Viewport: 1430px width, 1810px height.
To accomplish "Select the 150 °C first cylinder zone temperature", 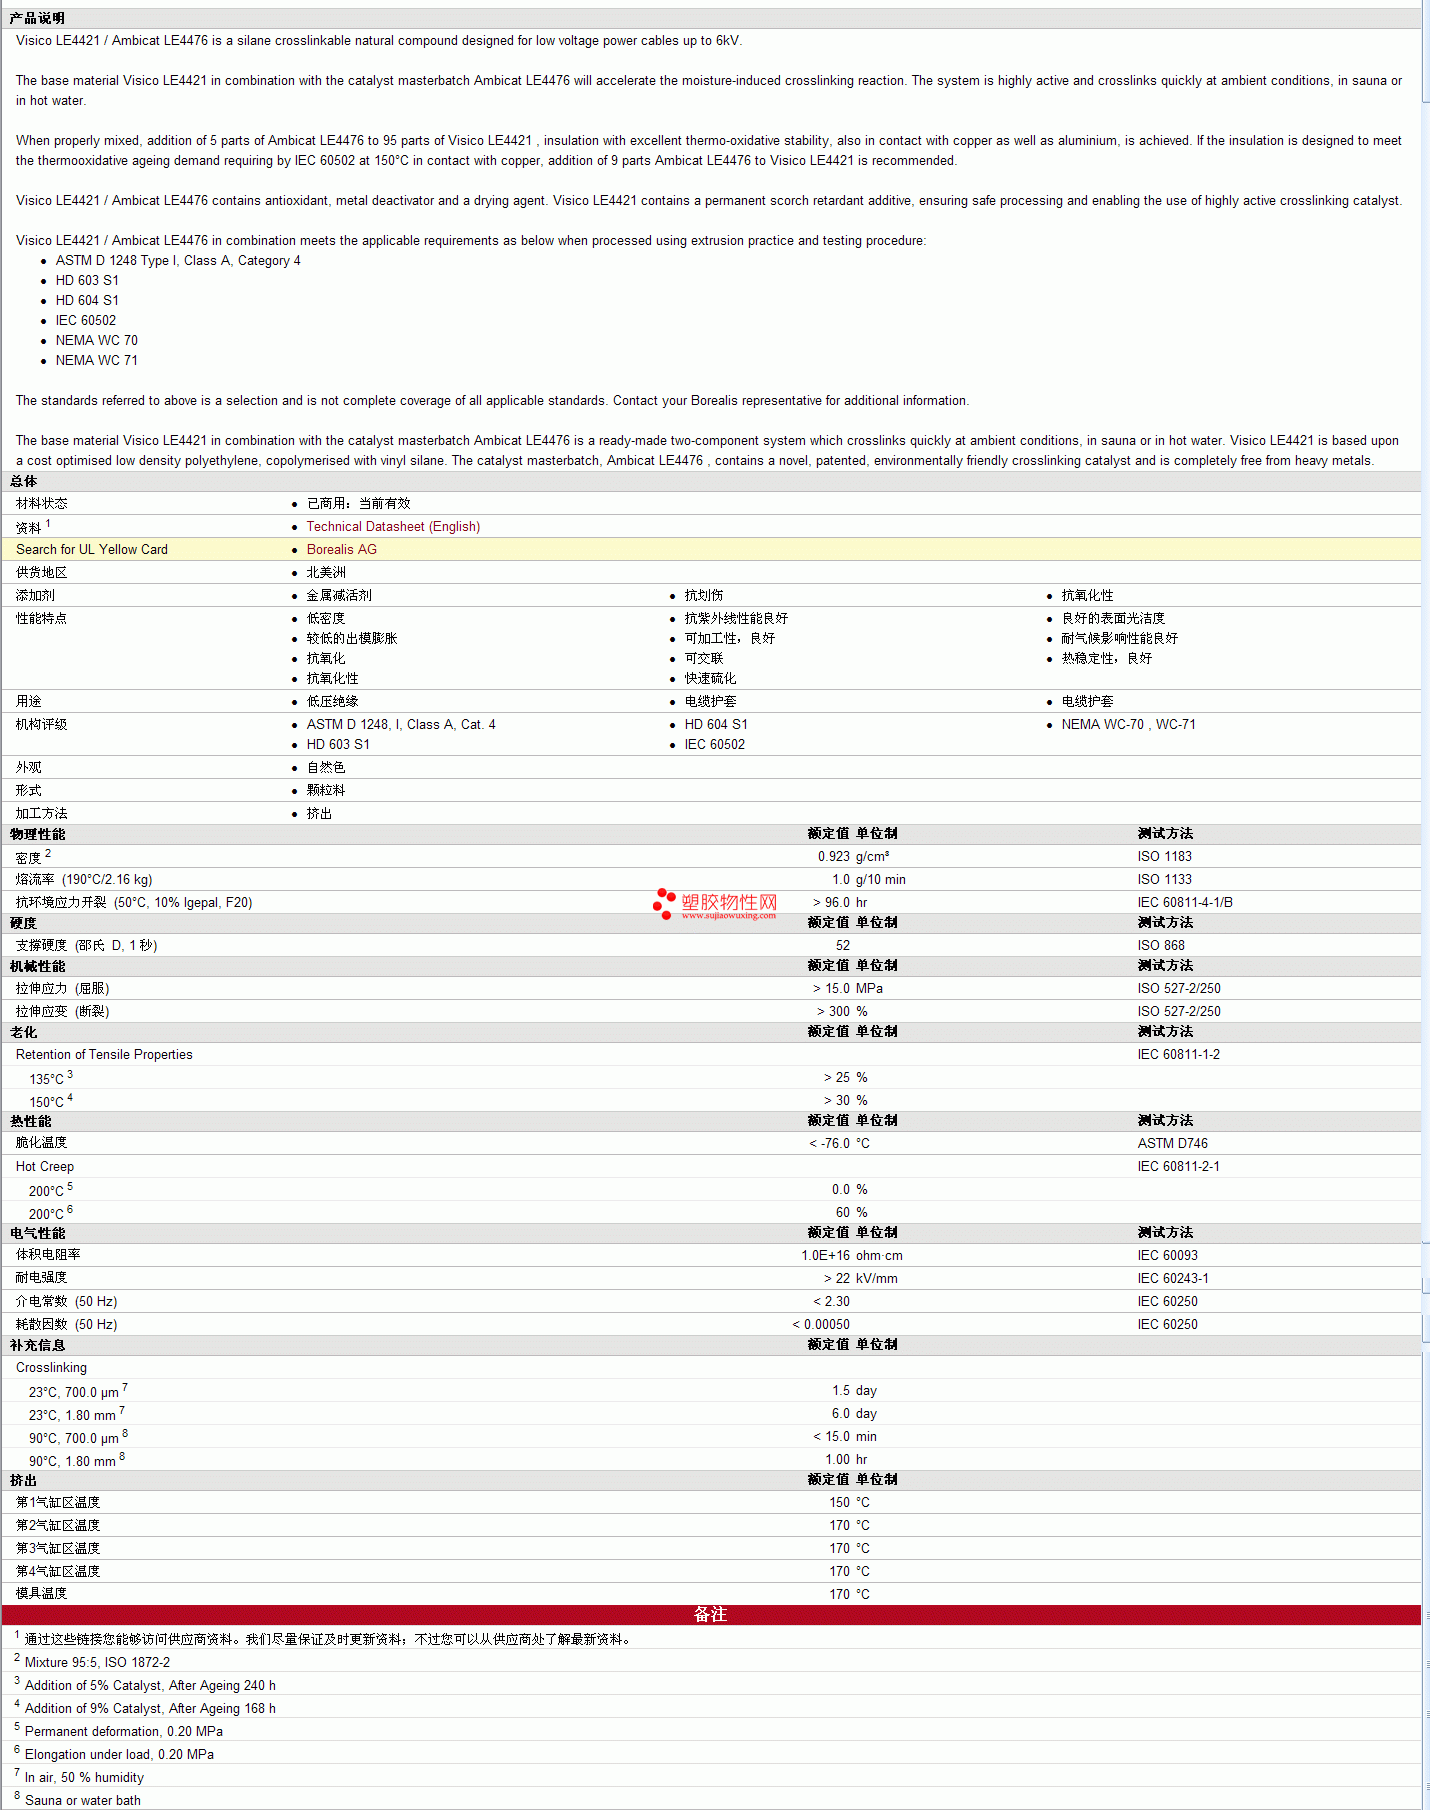I will point(849,1502).
